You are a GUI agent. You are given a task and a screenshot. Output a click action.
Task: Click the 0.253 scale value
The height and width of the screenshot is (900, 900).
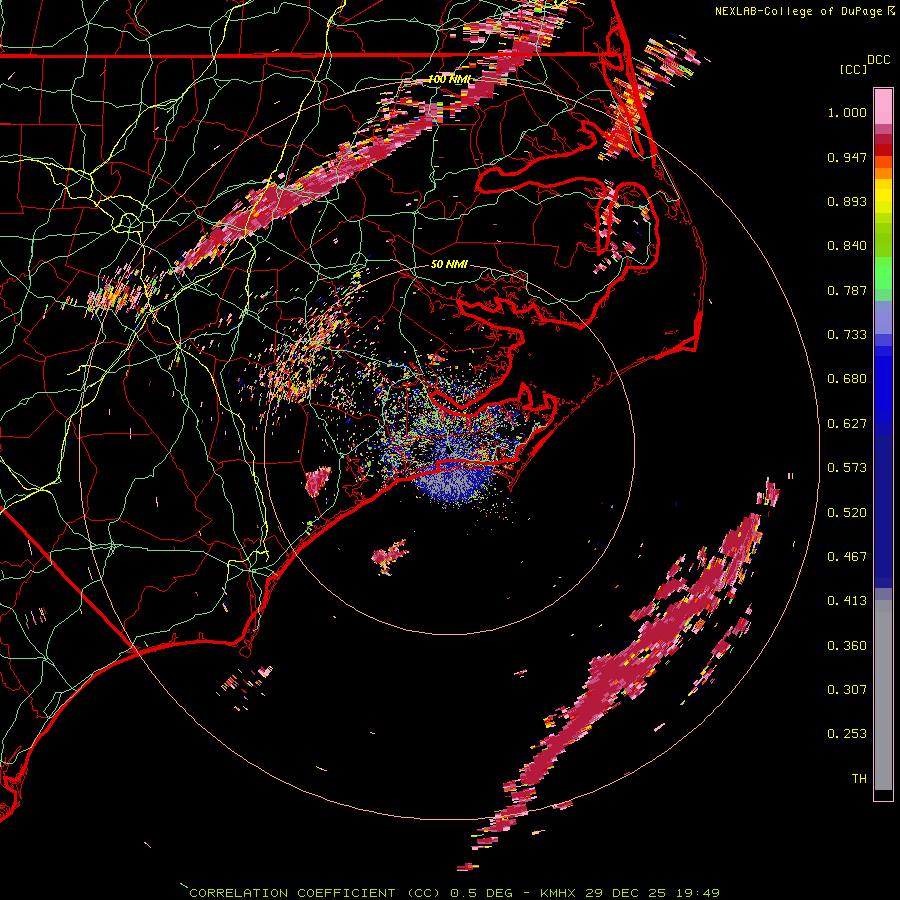[847, 734]
